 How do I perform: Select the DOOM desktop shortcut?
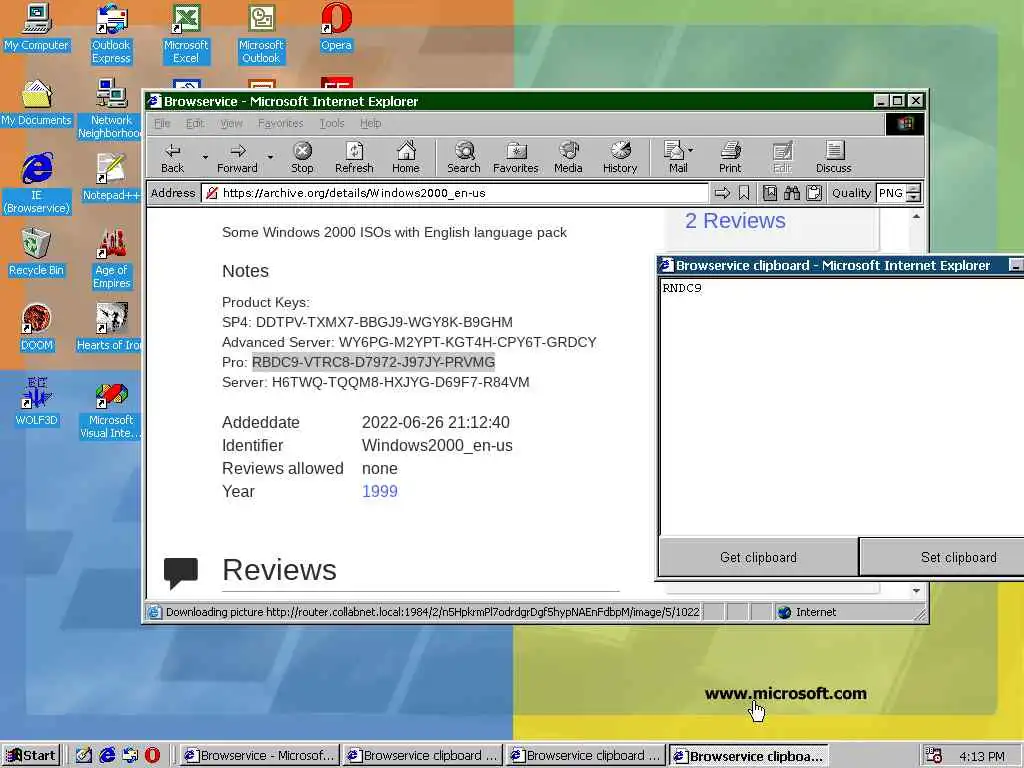tap(37, 328)
